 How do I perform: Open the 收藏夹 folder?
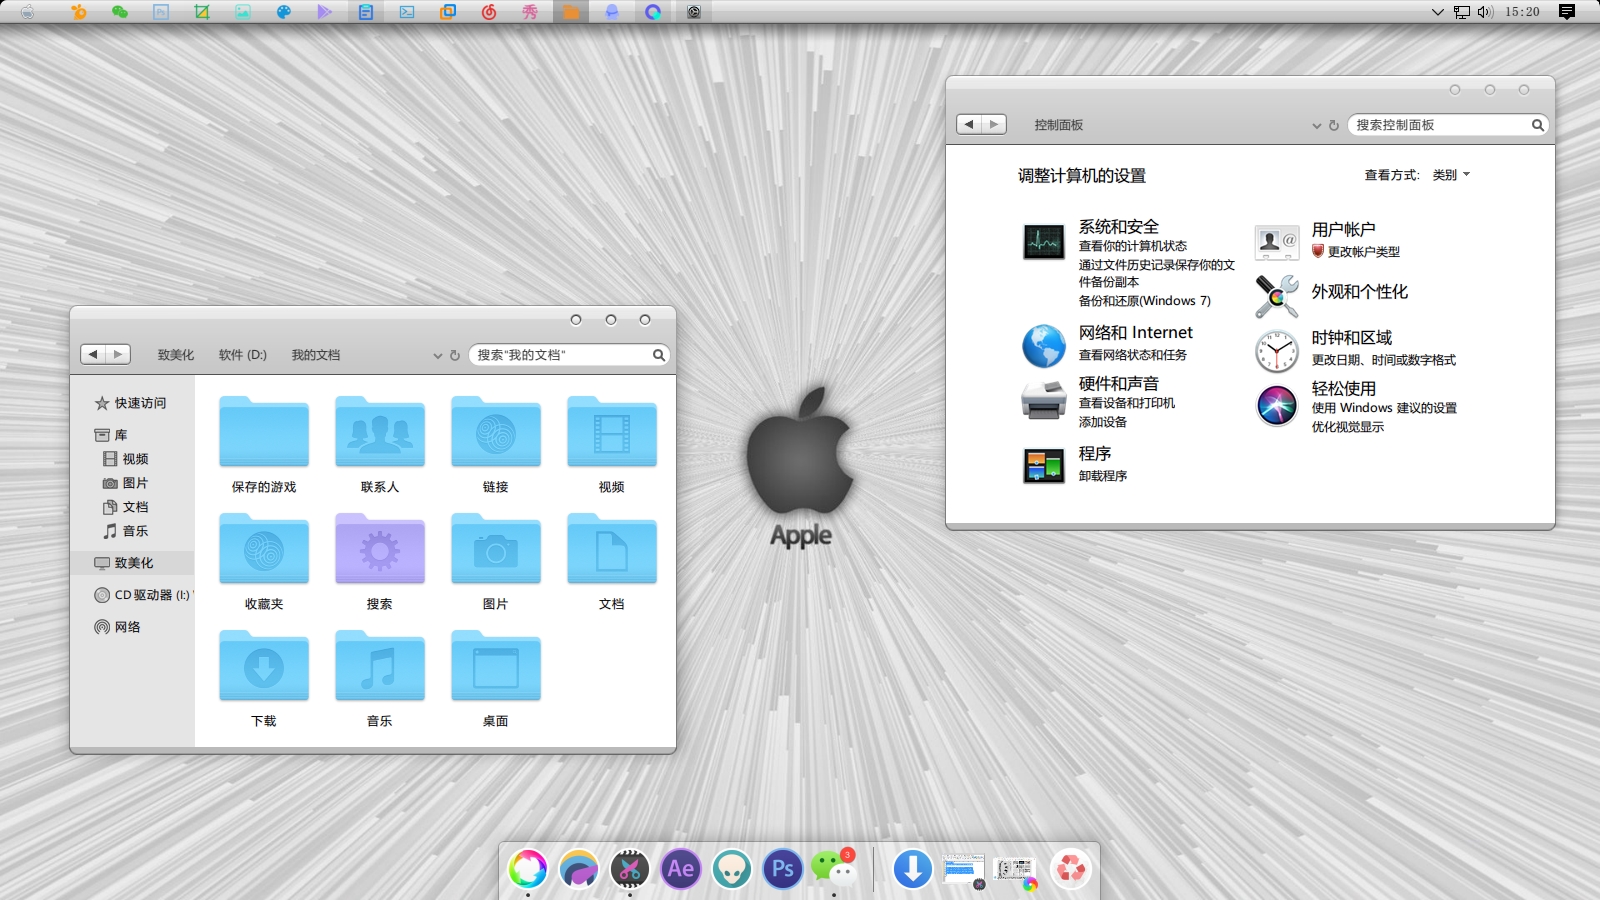(264, 562)
